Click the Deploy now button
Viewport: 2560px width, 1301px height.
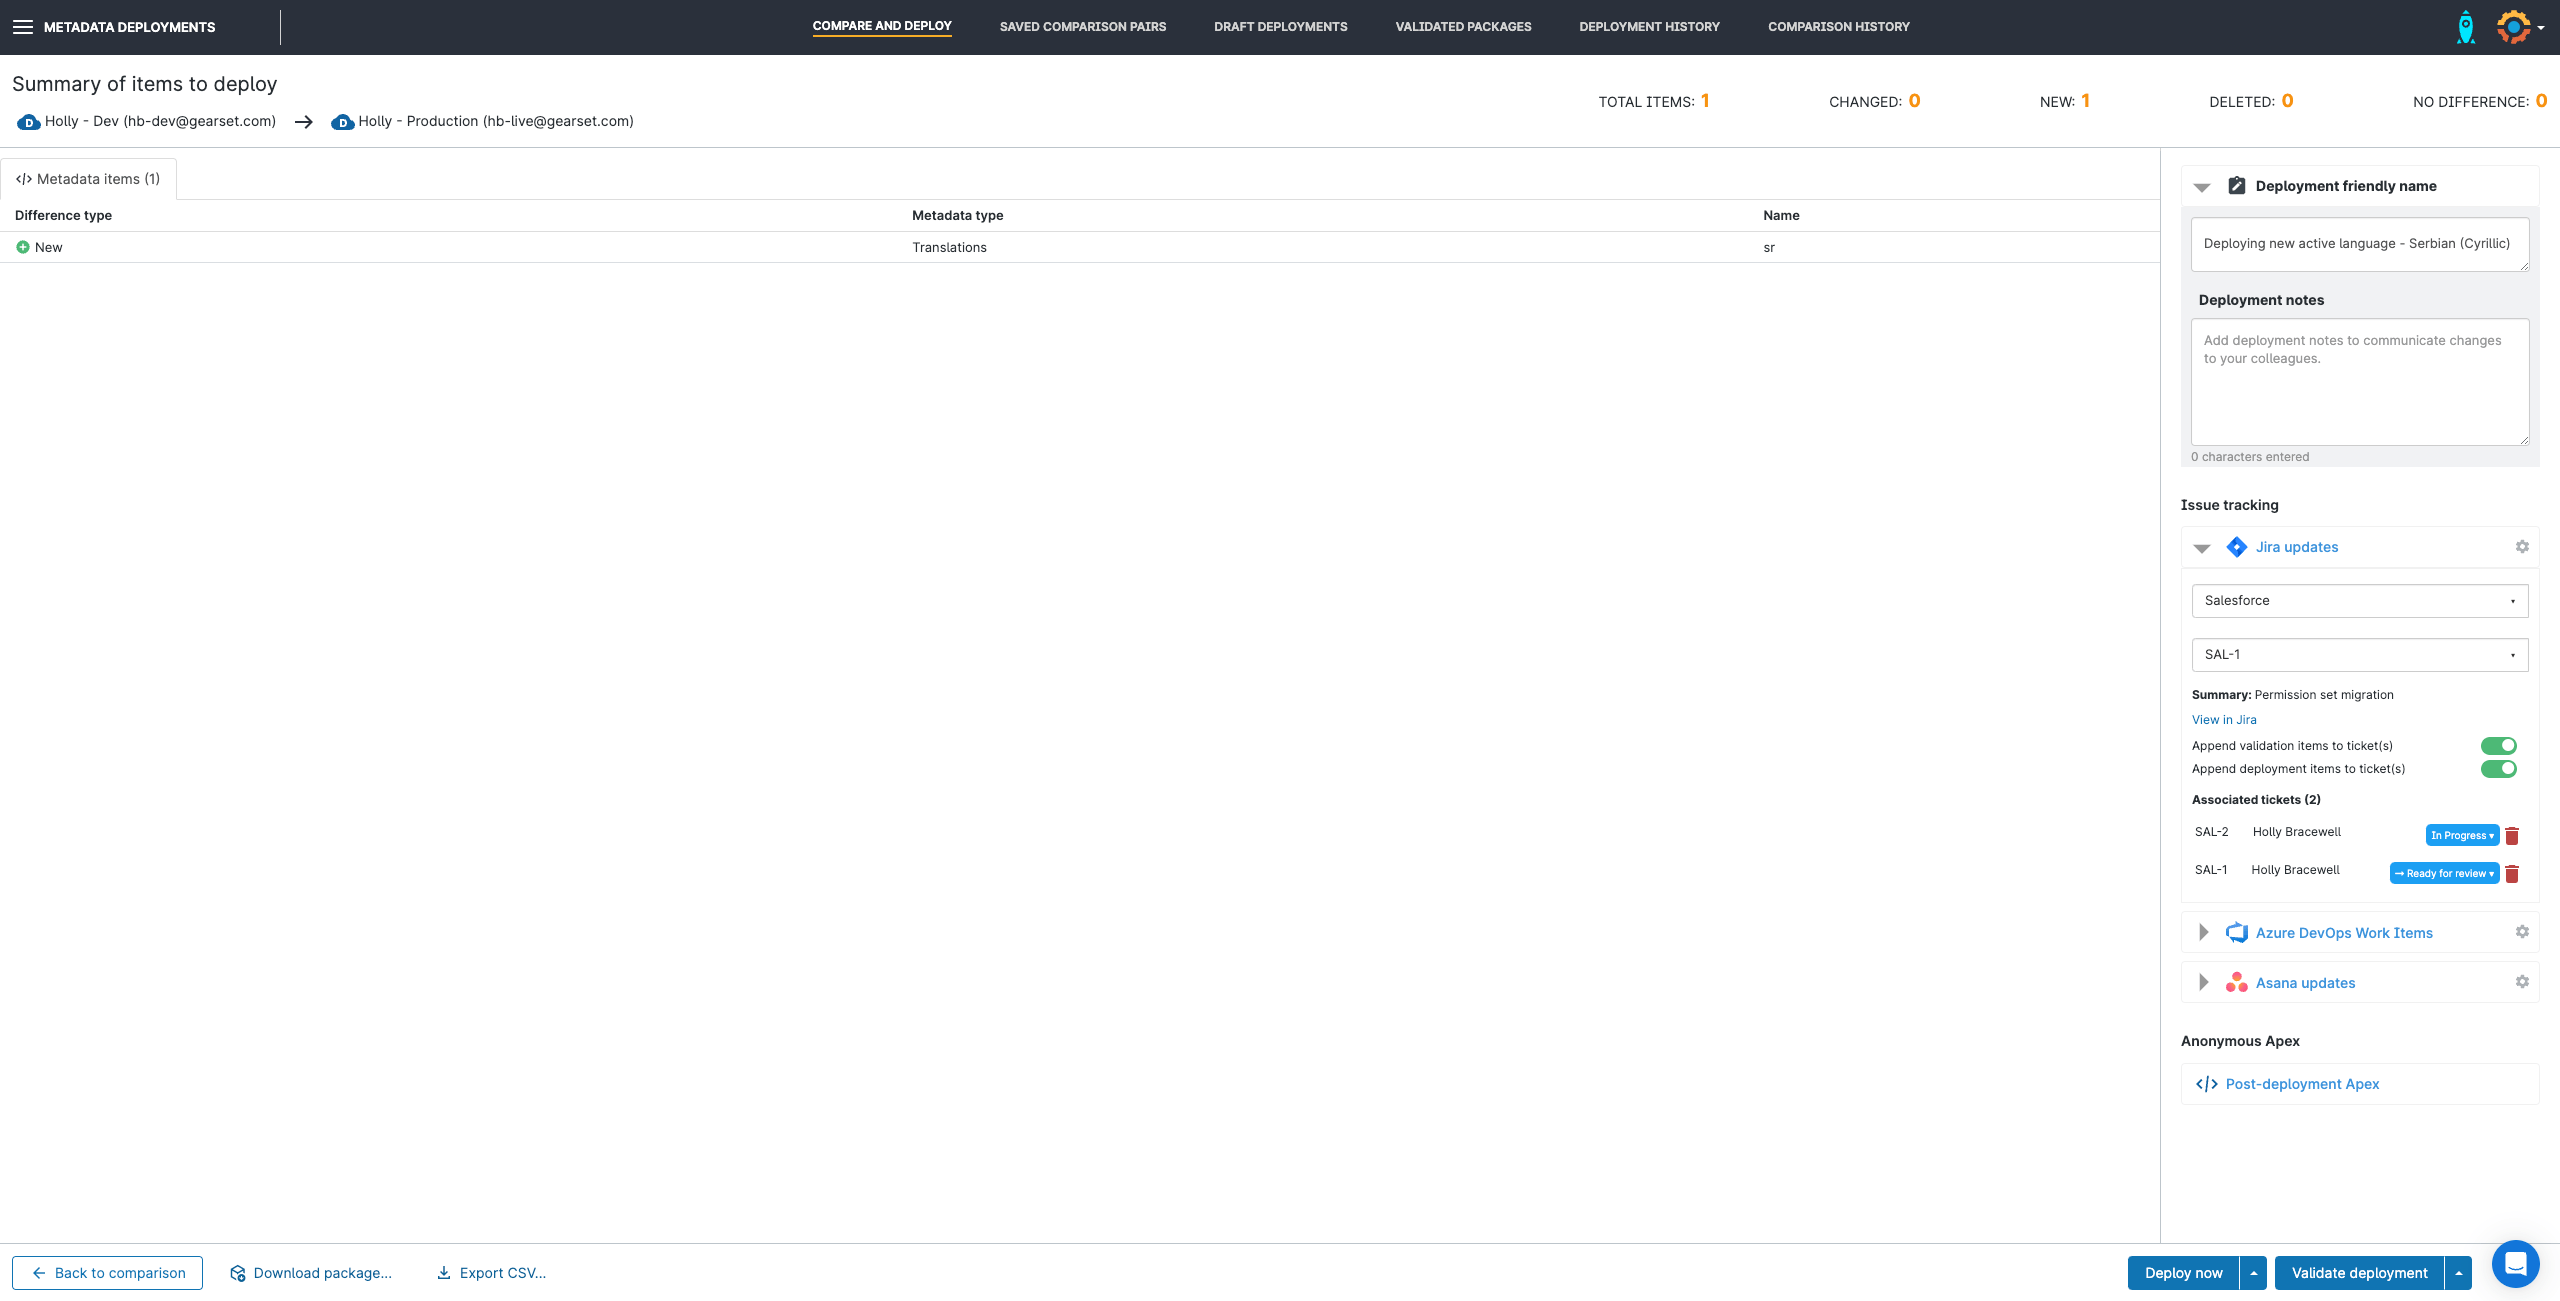point(2182,1272)
